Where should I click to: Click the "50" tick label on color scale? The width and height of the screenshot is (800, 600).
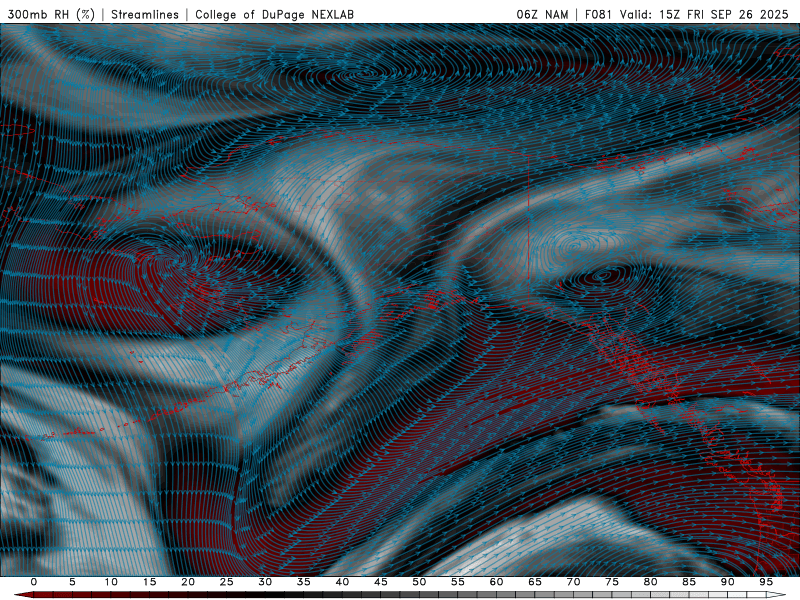419,582
